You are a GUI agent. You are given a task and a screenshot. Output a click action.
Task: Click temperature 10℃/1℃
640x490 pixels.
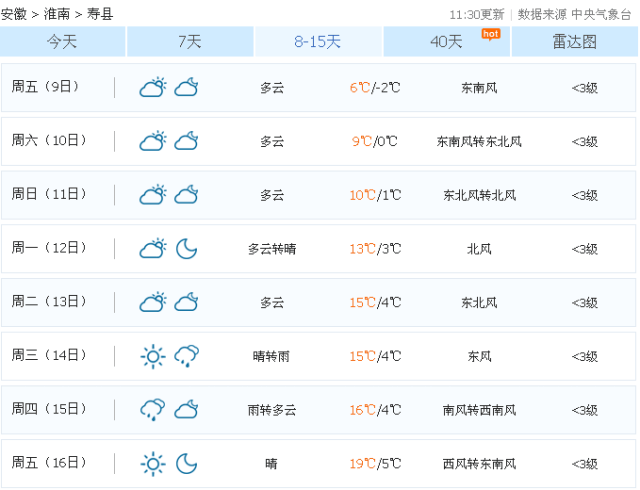tap(375, 195)
